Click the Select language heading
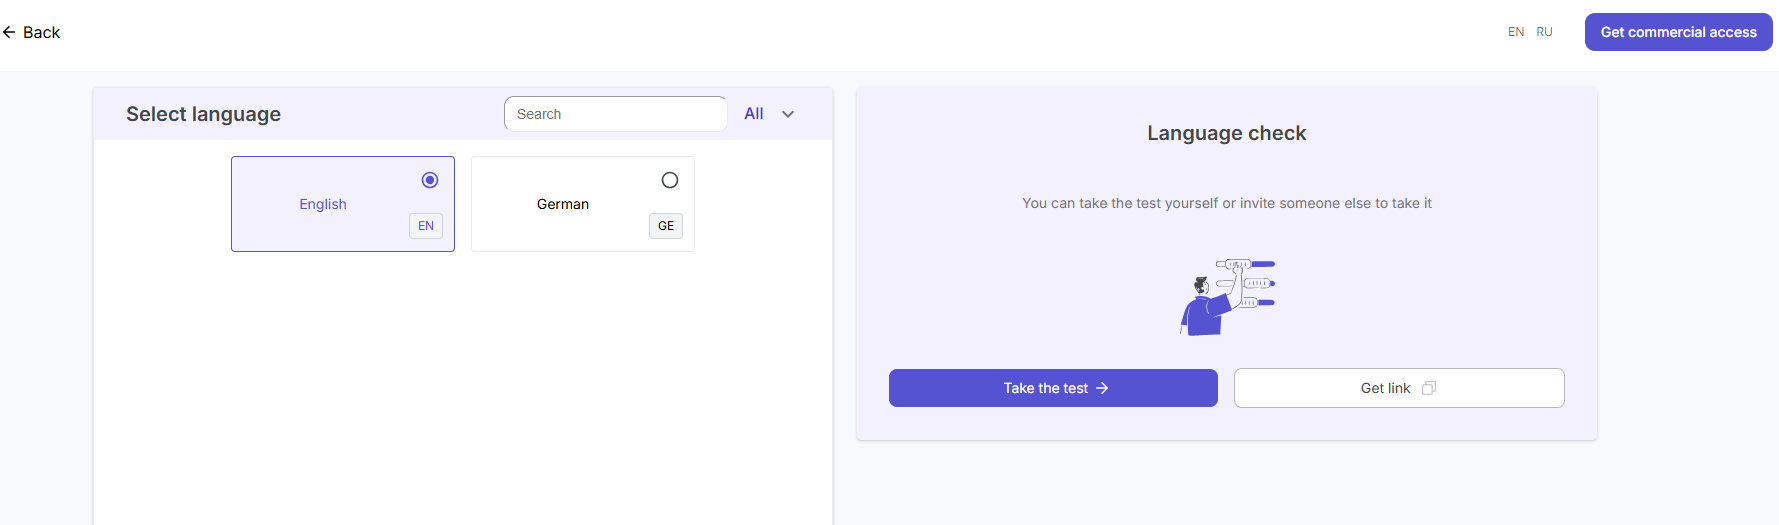Screen dimensions: 1779x525 [203, 114]
